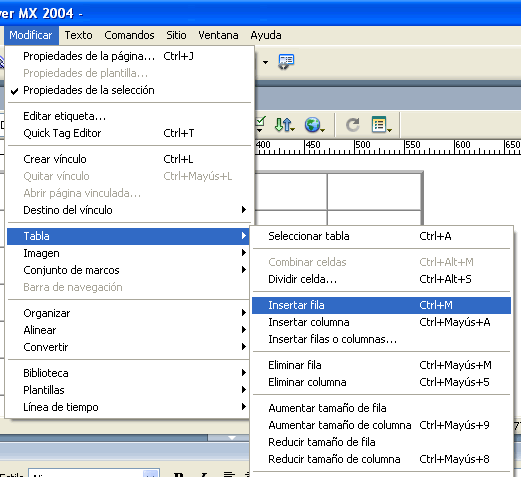Choose Aumentar tamaño de columna
The width and height of the screenshot is (521, 477).
(381, 425)
